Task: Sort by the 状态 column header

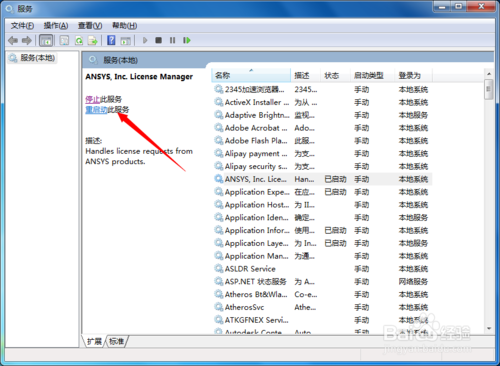Action: (336, 75)
